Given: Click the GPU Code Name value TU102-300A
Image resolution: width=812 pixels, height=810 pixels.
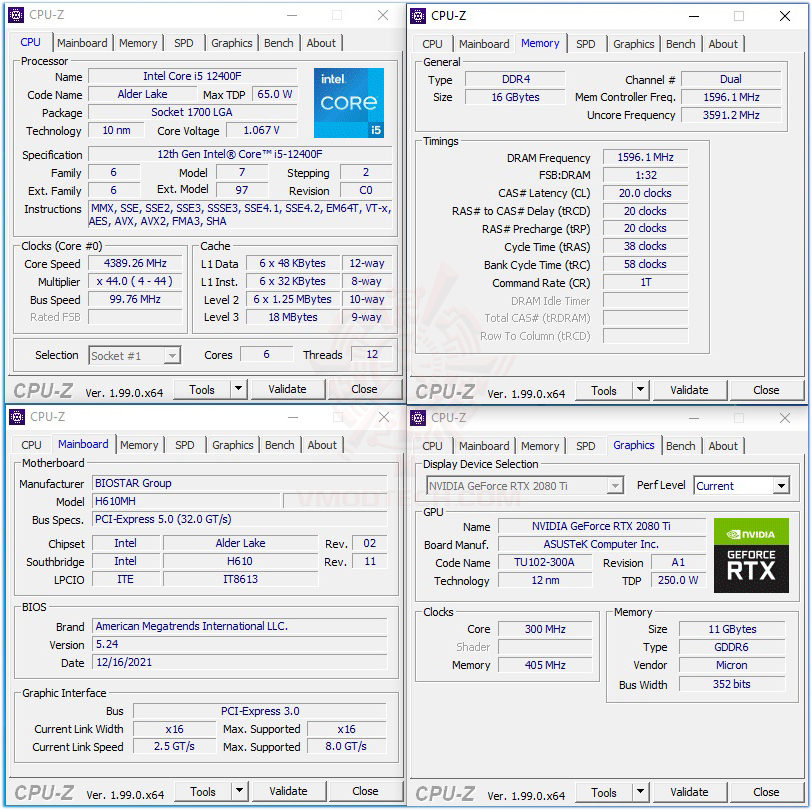Looking at the screenshot, I should pos(544,562).
